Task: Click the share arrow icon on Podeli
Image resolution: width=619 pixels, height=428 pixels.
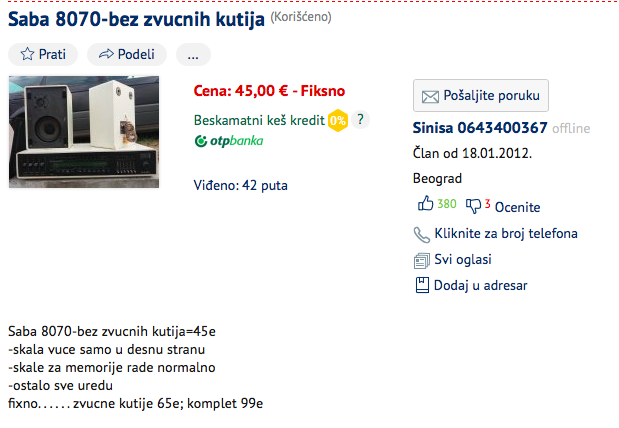Action: [106, 54]
